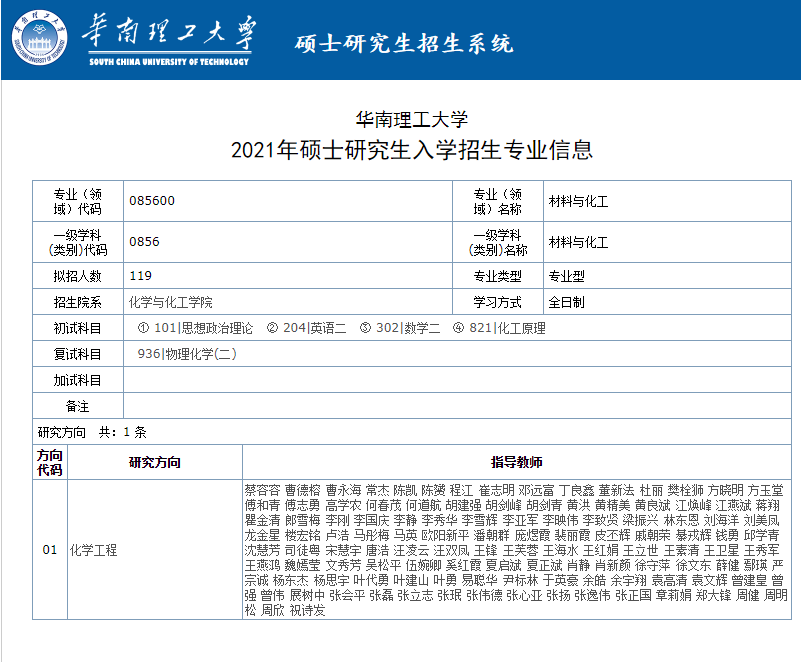Click the 全日制 study mode value

566,302
